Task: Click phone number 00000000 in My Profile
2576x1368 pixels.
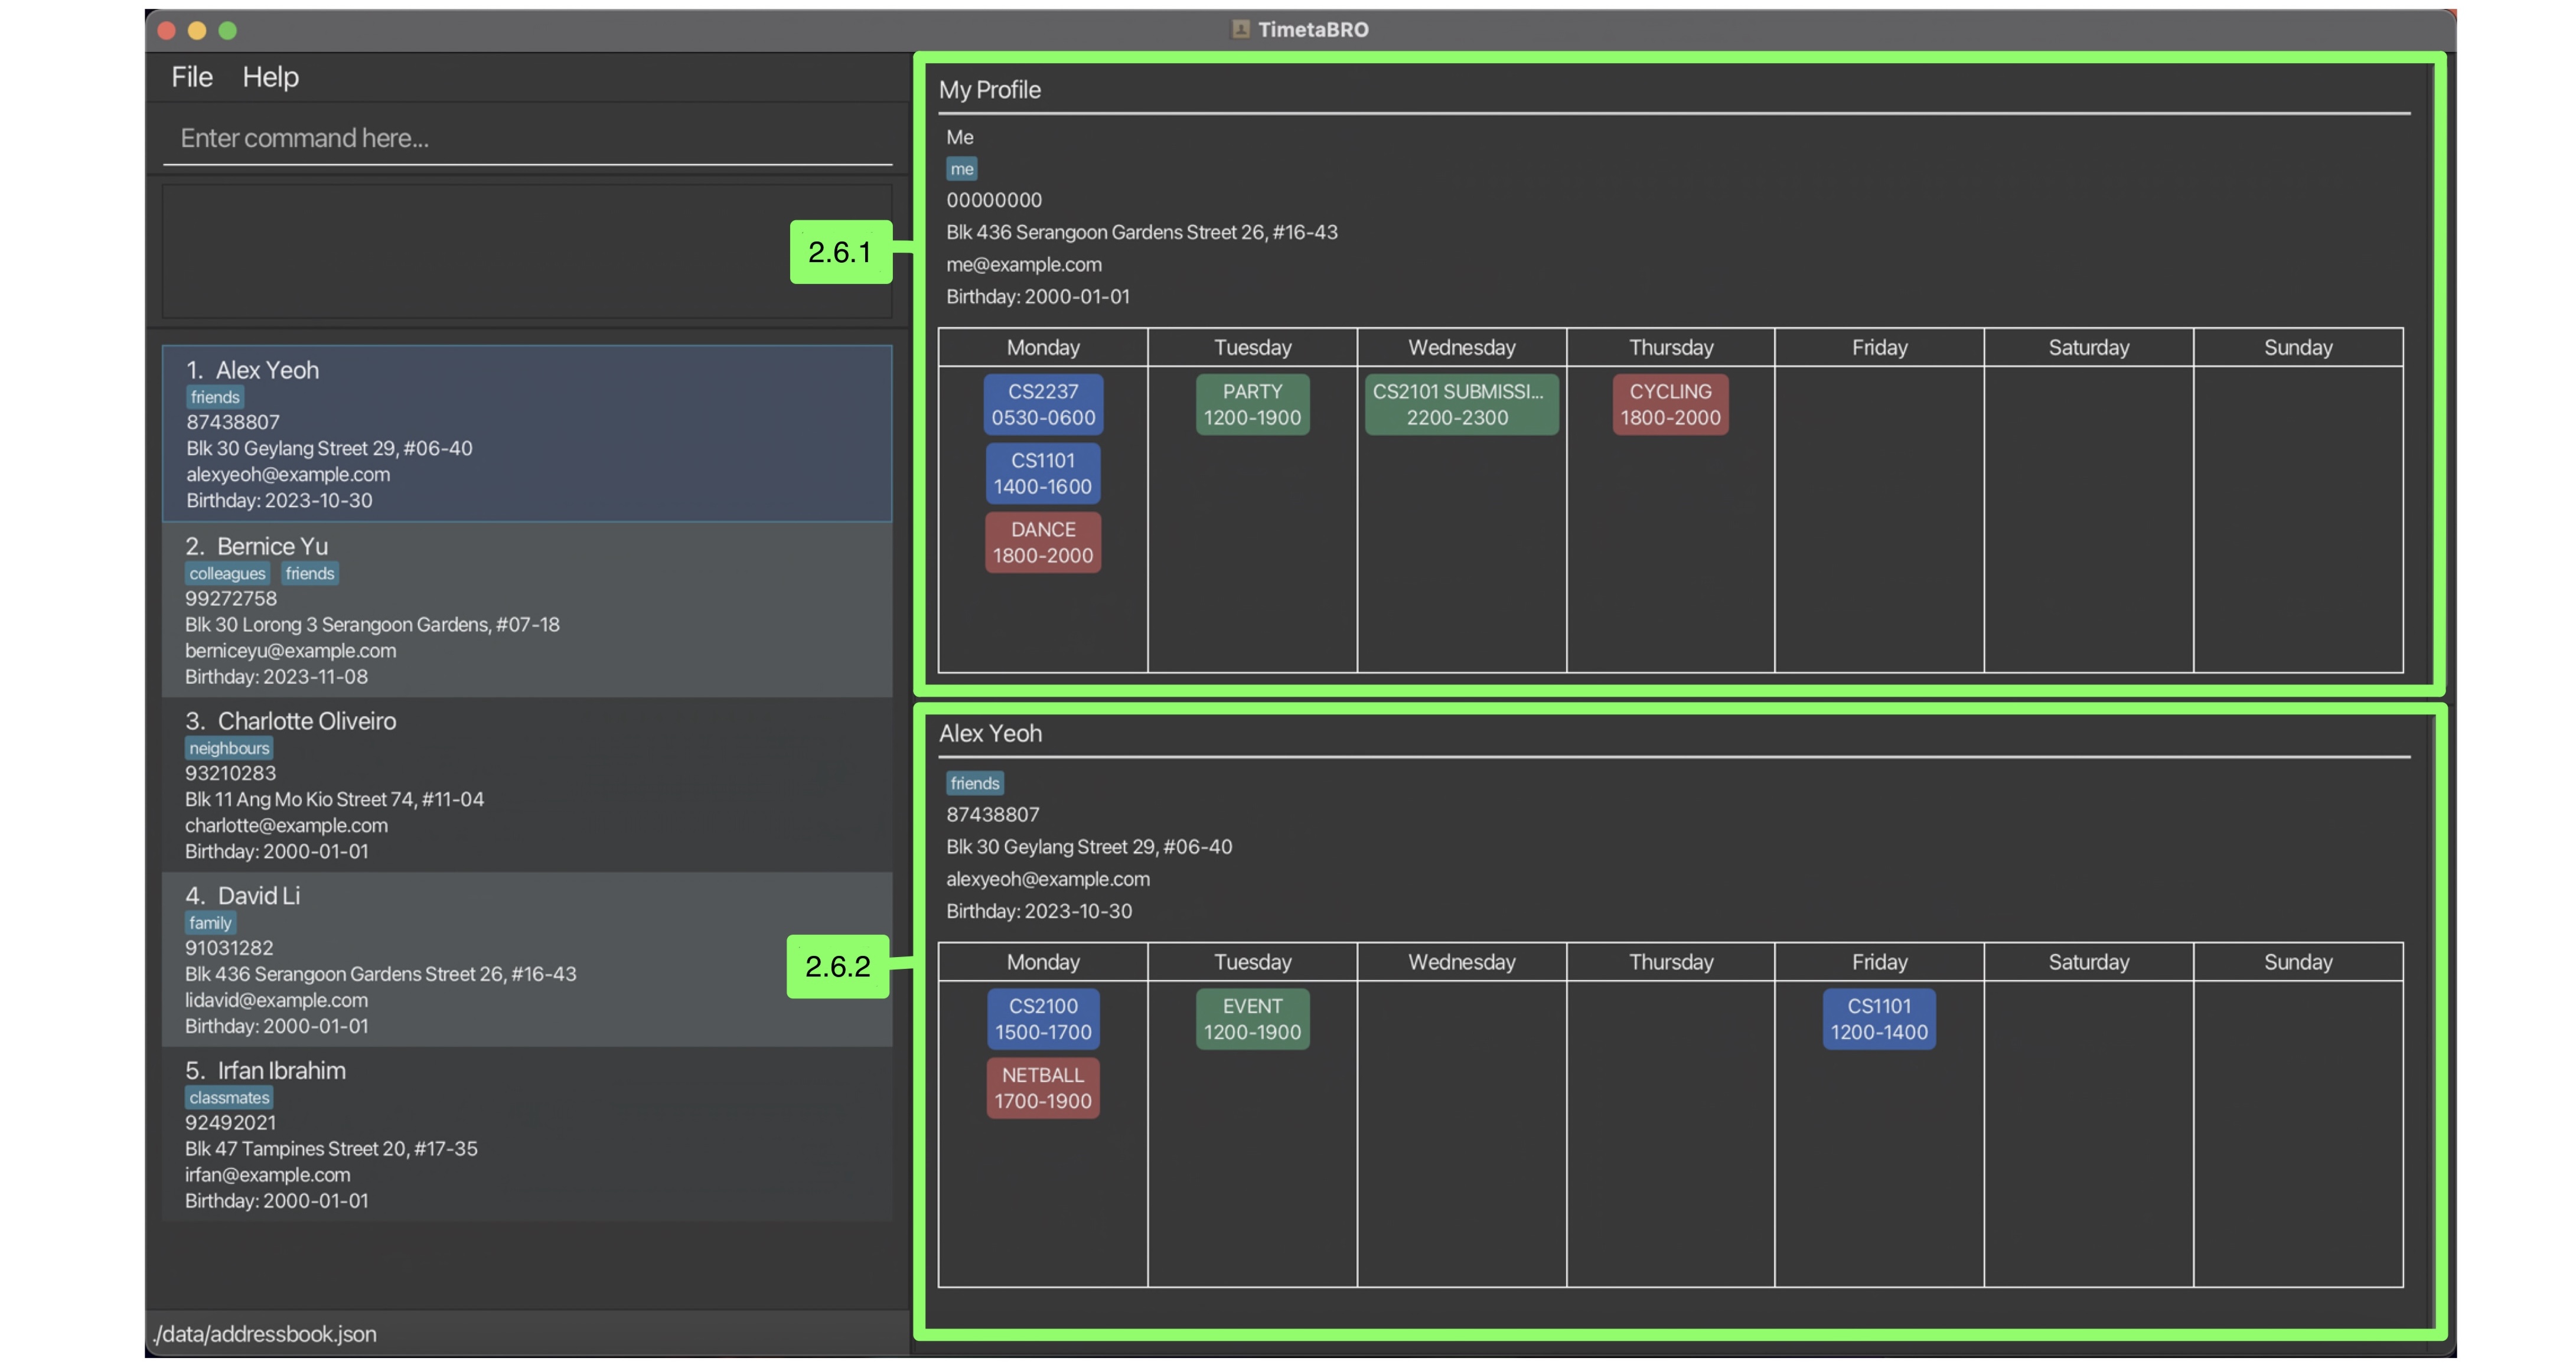Action: coord(994,200)
